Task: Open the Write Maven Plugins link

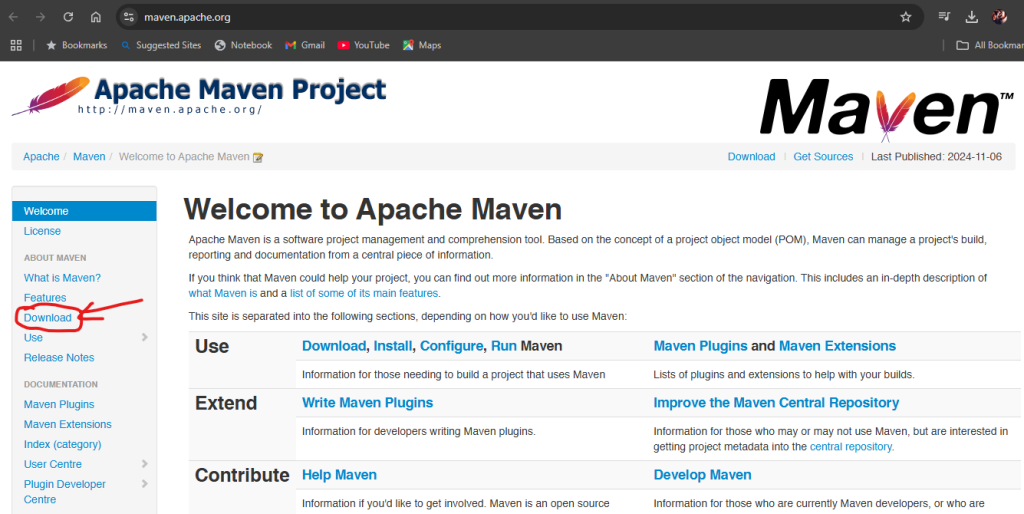Action: pos(367,403)
